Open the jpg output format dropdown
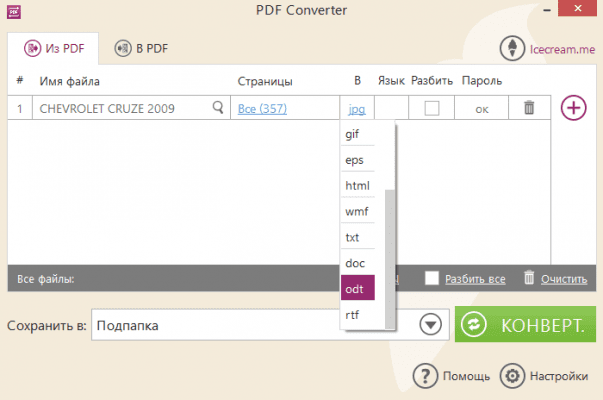Screen dimensions: 603x400 tap(357, 109)
